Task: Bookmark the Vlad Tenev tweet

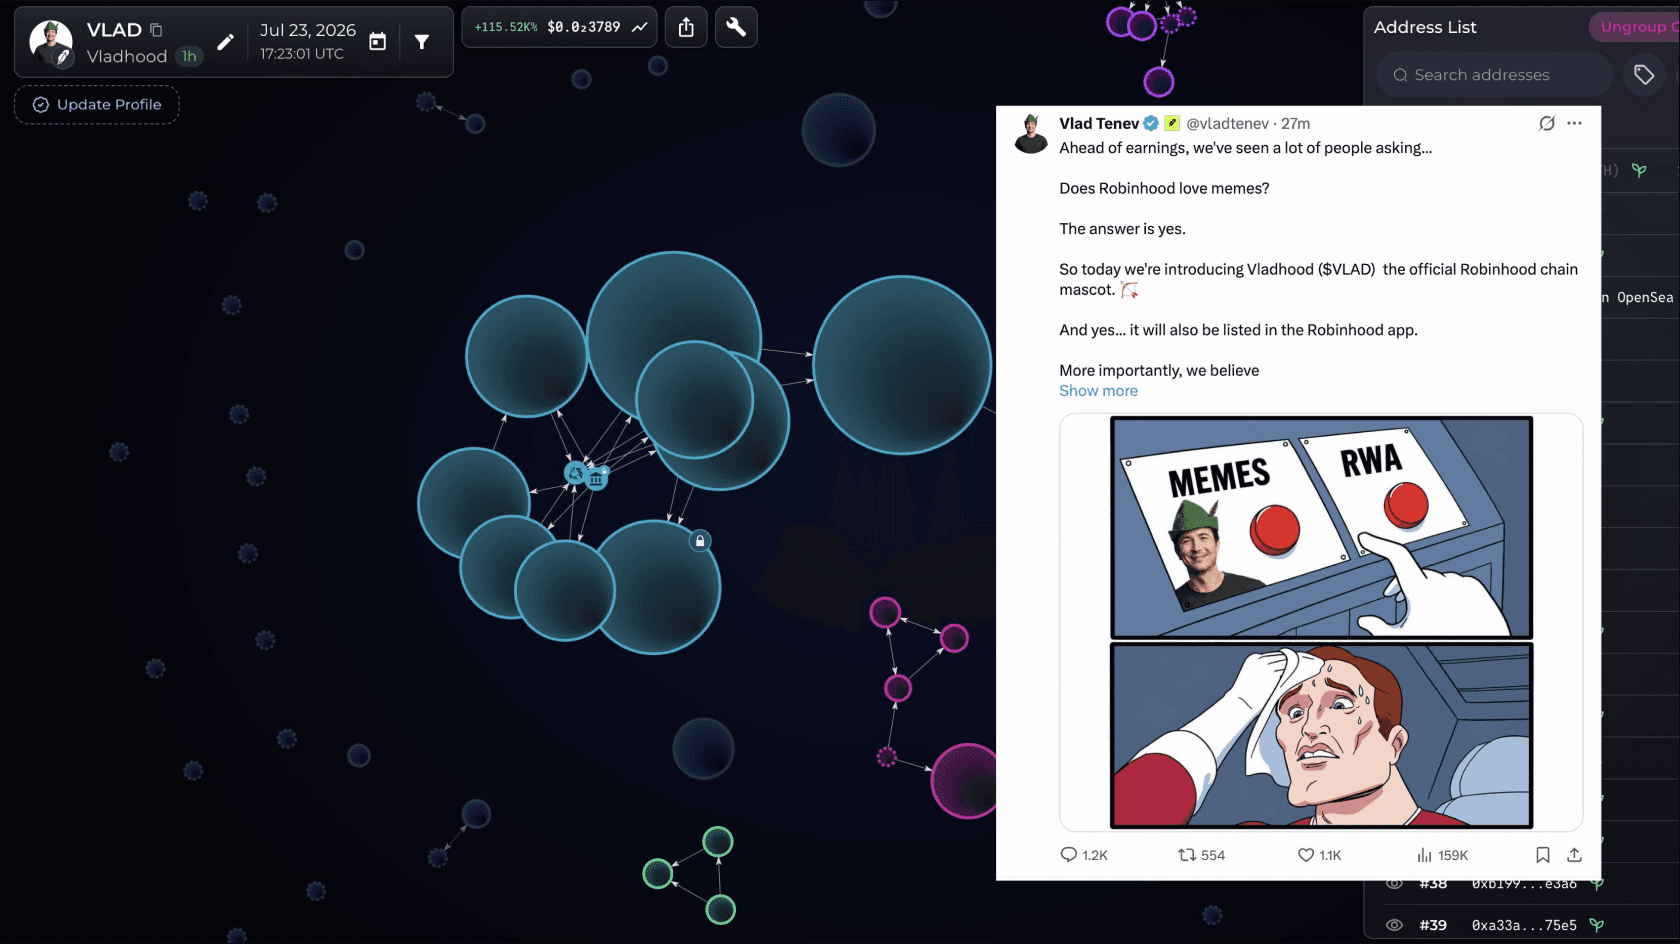Action: tap(1543, 855)
